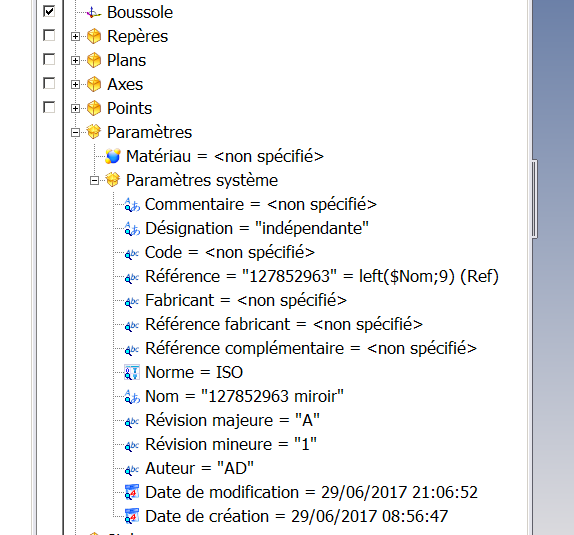Select the Référence left($Nom;9) entry
This screenshot has width=574, height=535.
coord(322,276)
